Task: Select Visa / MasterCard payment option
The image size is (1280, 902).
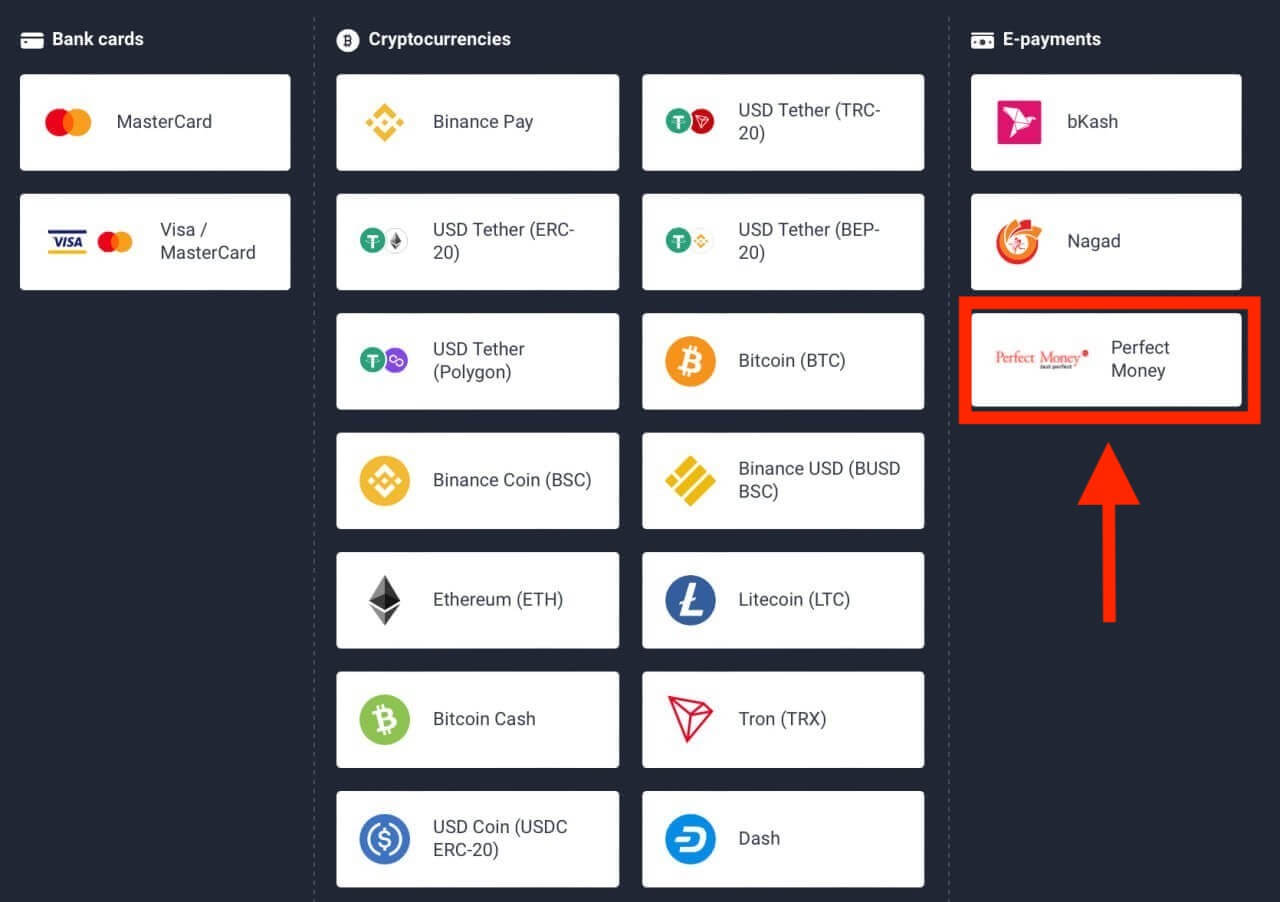Action: tap(155, 242)
